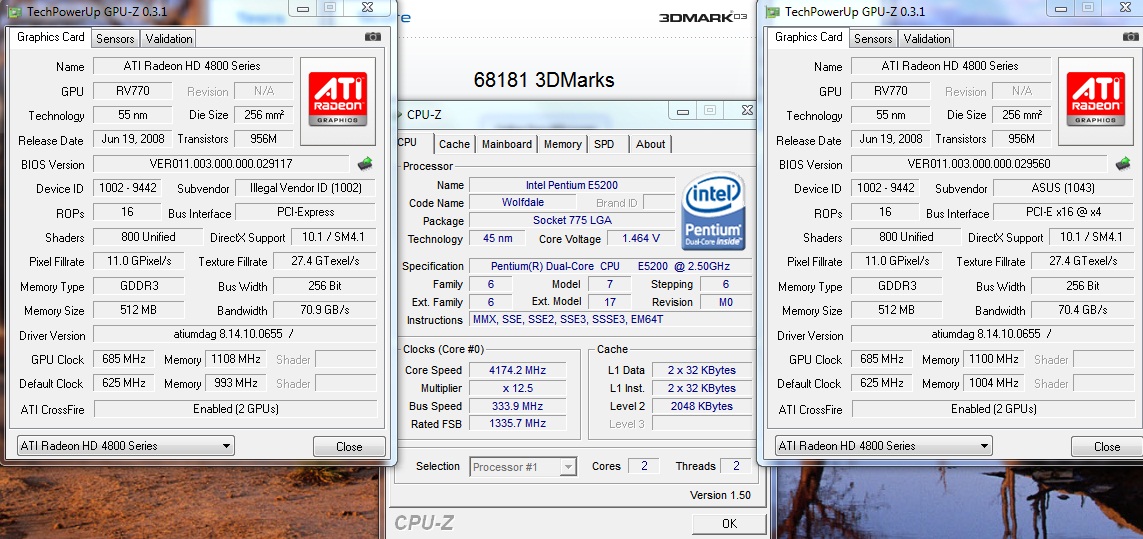Click the Intel Pentium logo in CPU-Z
The width and height of the screenshot is (1143, 539).
(713, 212)
